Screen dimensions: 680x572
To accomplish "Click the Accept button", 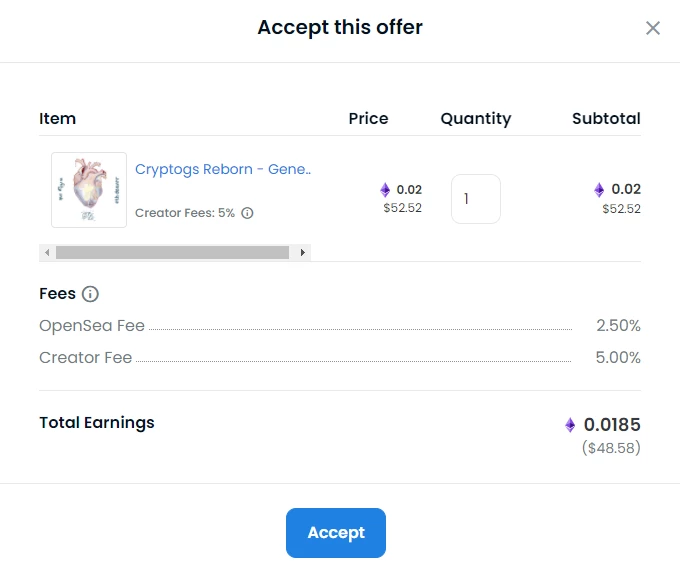I will click(336, 533).
